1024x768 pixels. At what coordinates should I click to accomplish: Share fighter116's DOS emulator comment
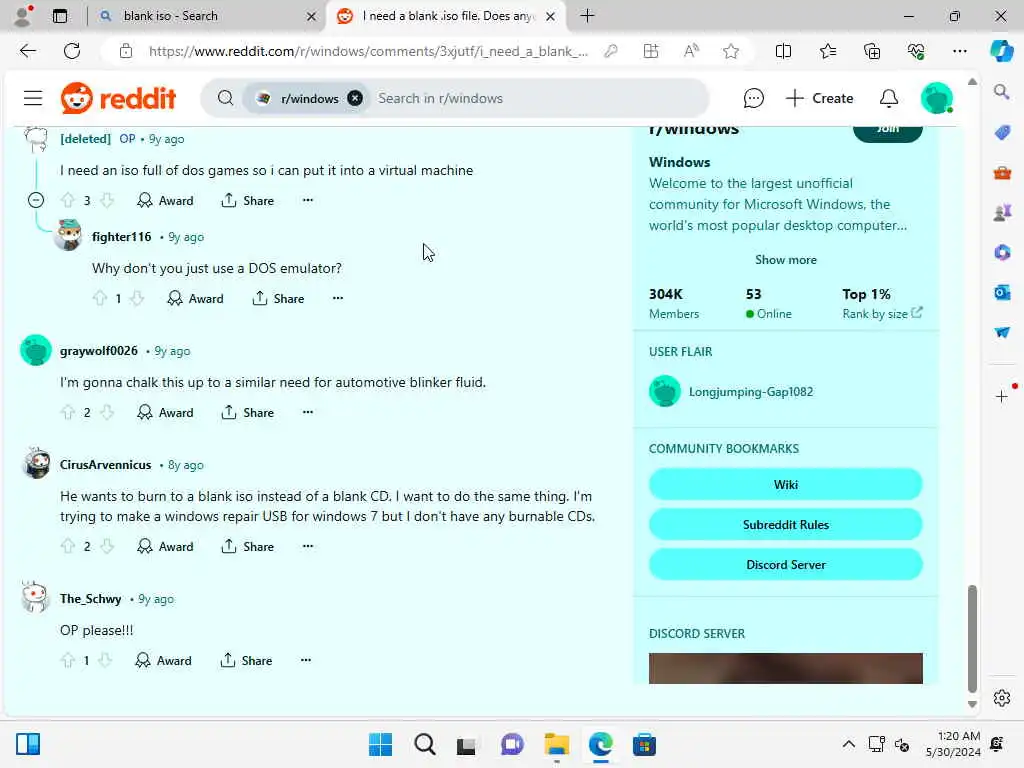(278, 298)
